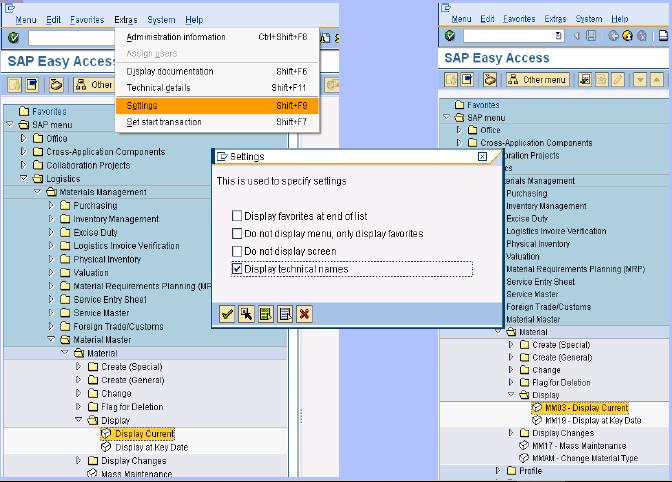Select MM03 - Display Current in right window

click(587, 407)
